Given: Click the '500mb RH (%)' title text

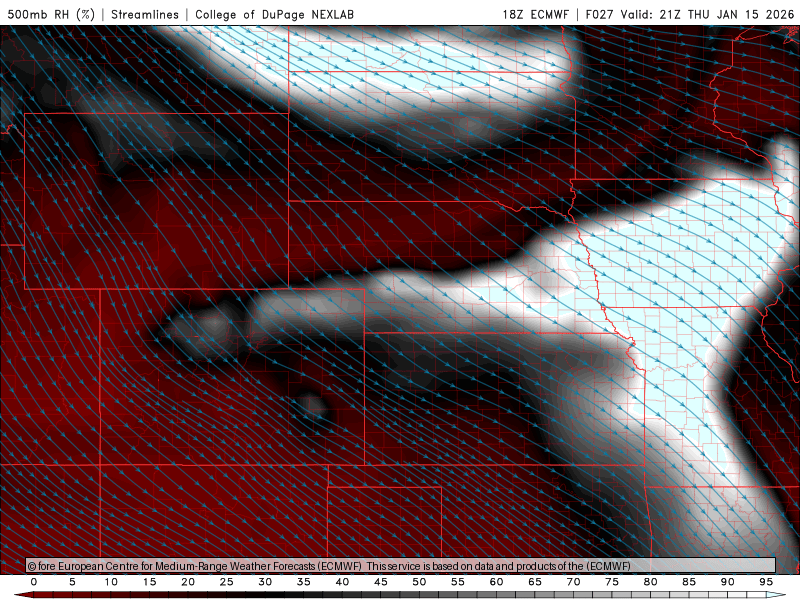Looking at the screenshot, I should (x=51, y=14).
